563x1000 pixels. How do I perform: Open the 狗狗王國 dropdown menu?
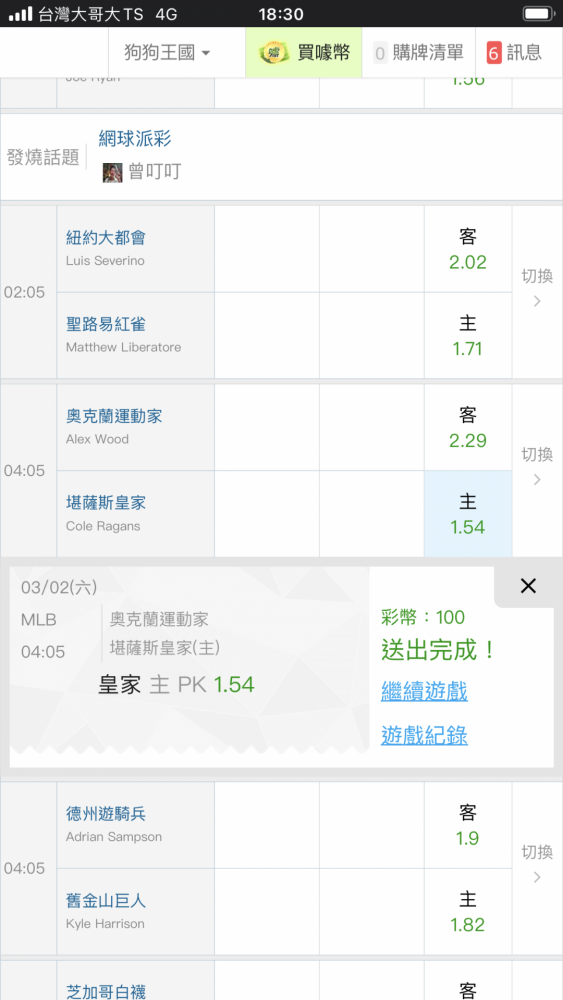point(167,52)
